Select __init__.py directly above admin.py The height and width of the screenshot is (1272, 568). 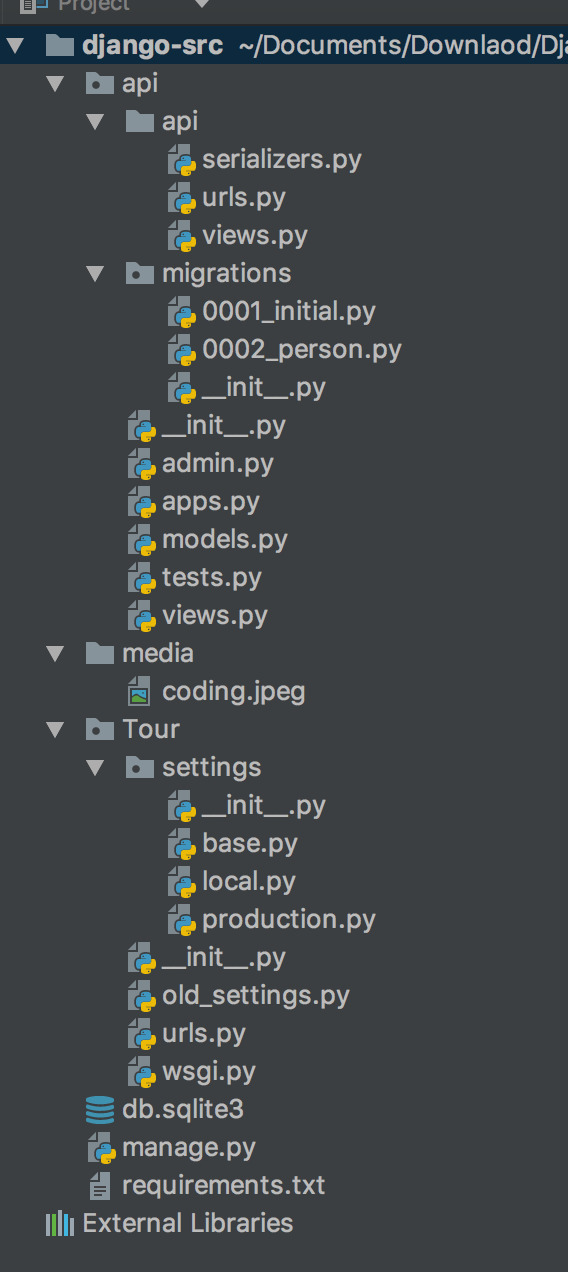point(224,426)
